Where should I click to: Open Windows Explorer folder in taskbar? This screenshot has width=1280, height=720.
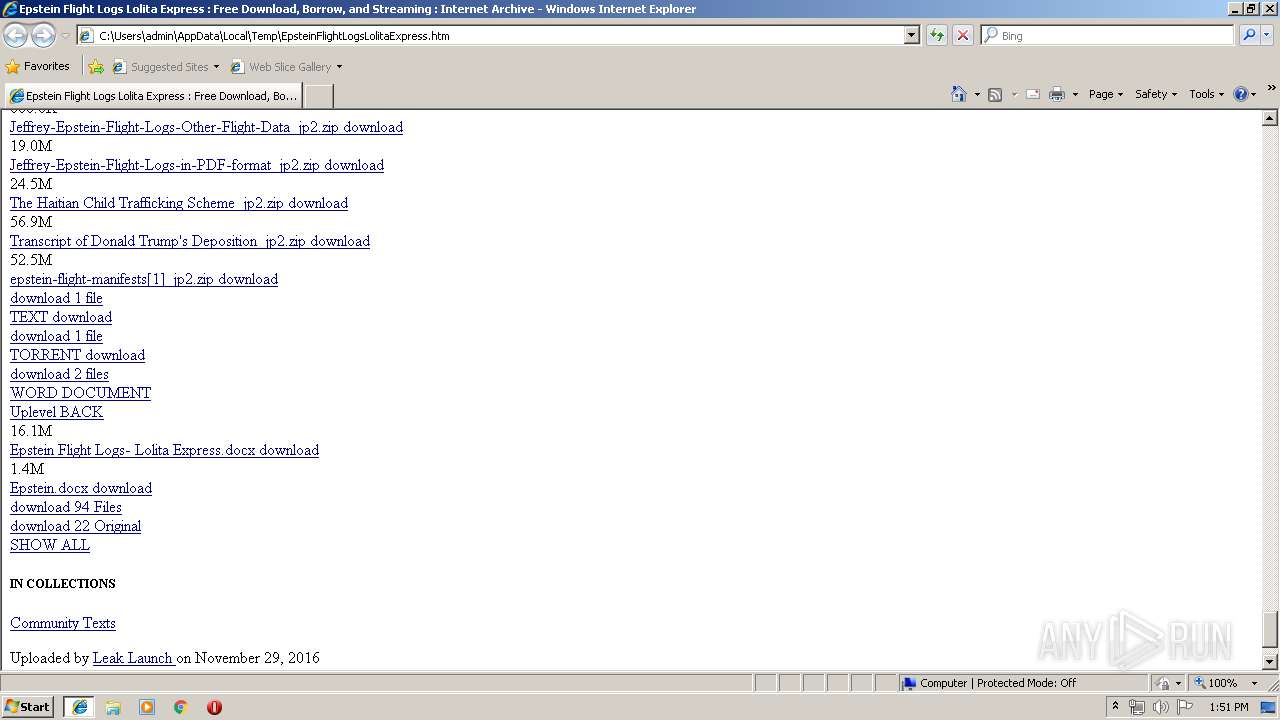point(113,707)
